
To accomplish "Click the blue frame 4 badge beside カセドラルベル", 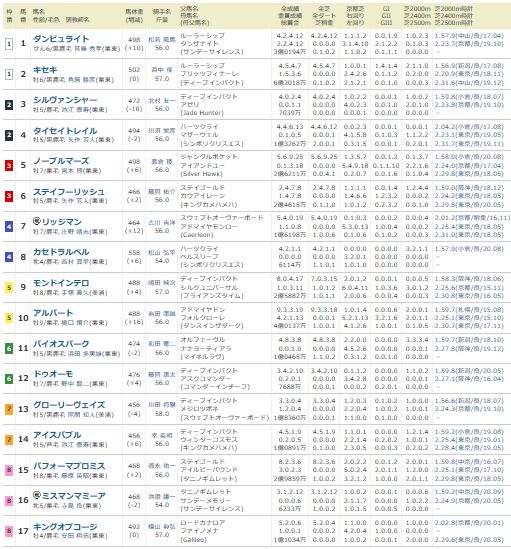I will pos(9,257).
